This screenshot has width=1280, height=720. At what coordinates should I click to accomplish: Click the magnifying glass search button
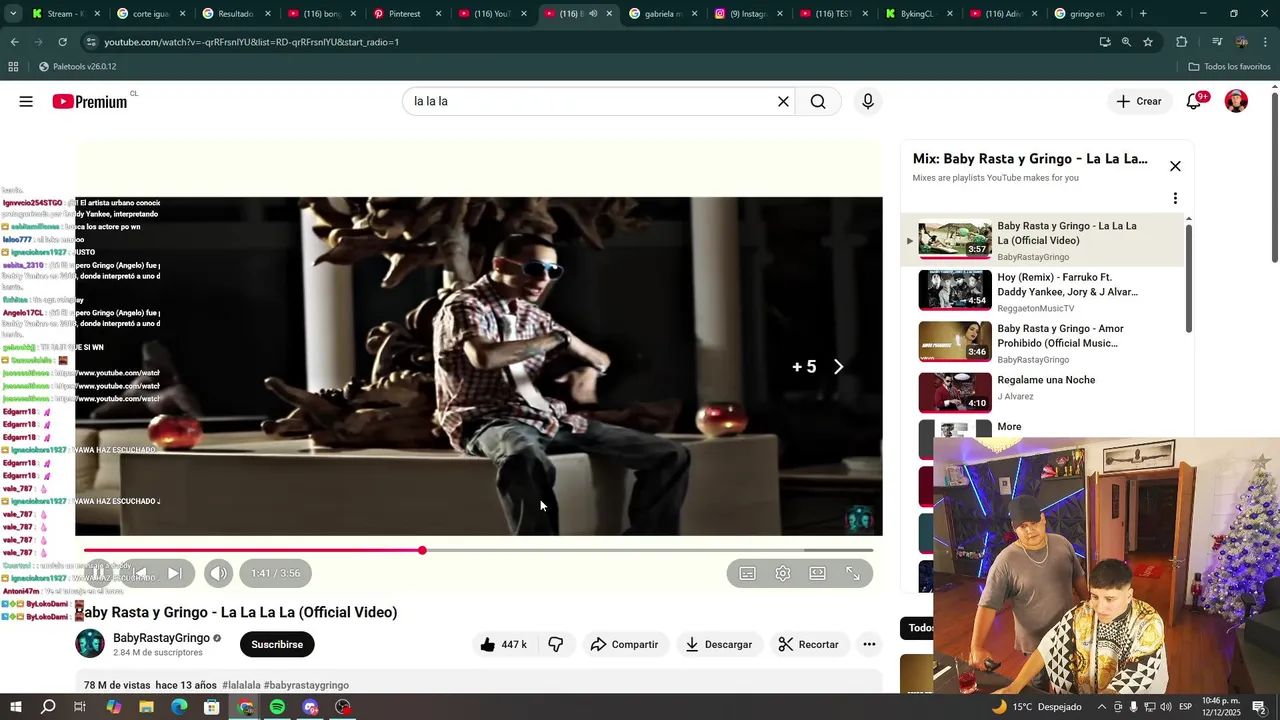pos(818,101)
